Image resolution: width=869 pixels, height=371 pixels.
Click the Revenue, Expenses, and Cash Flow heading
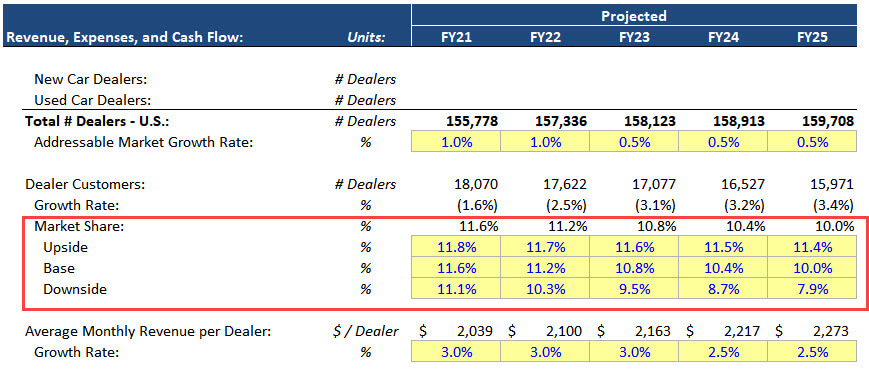coord(125,38)
